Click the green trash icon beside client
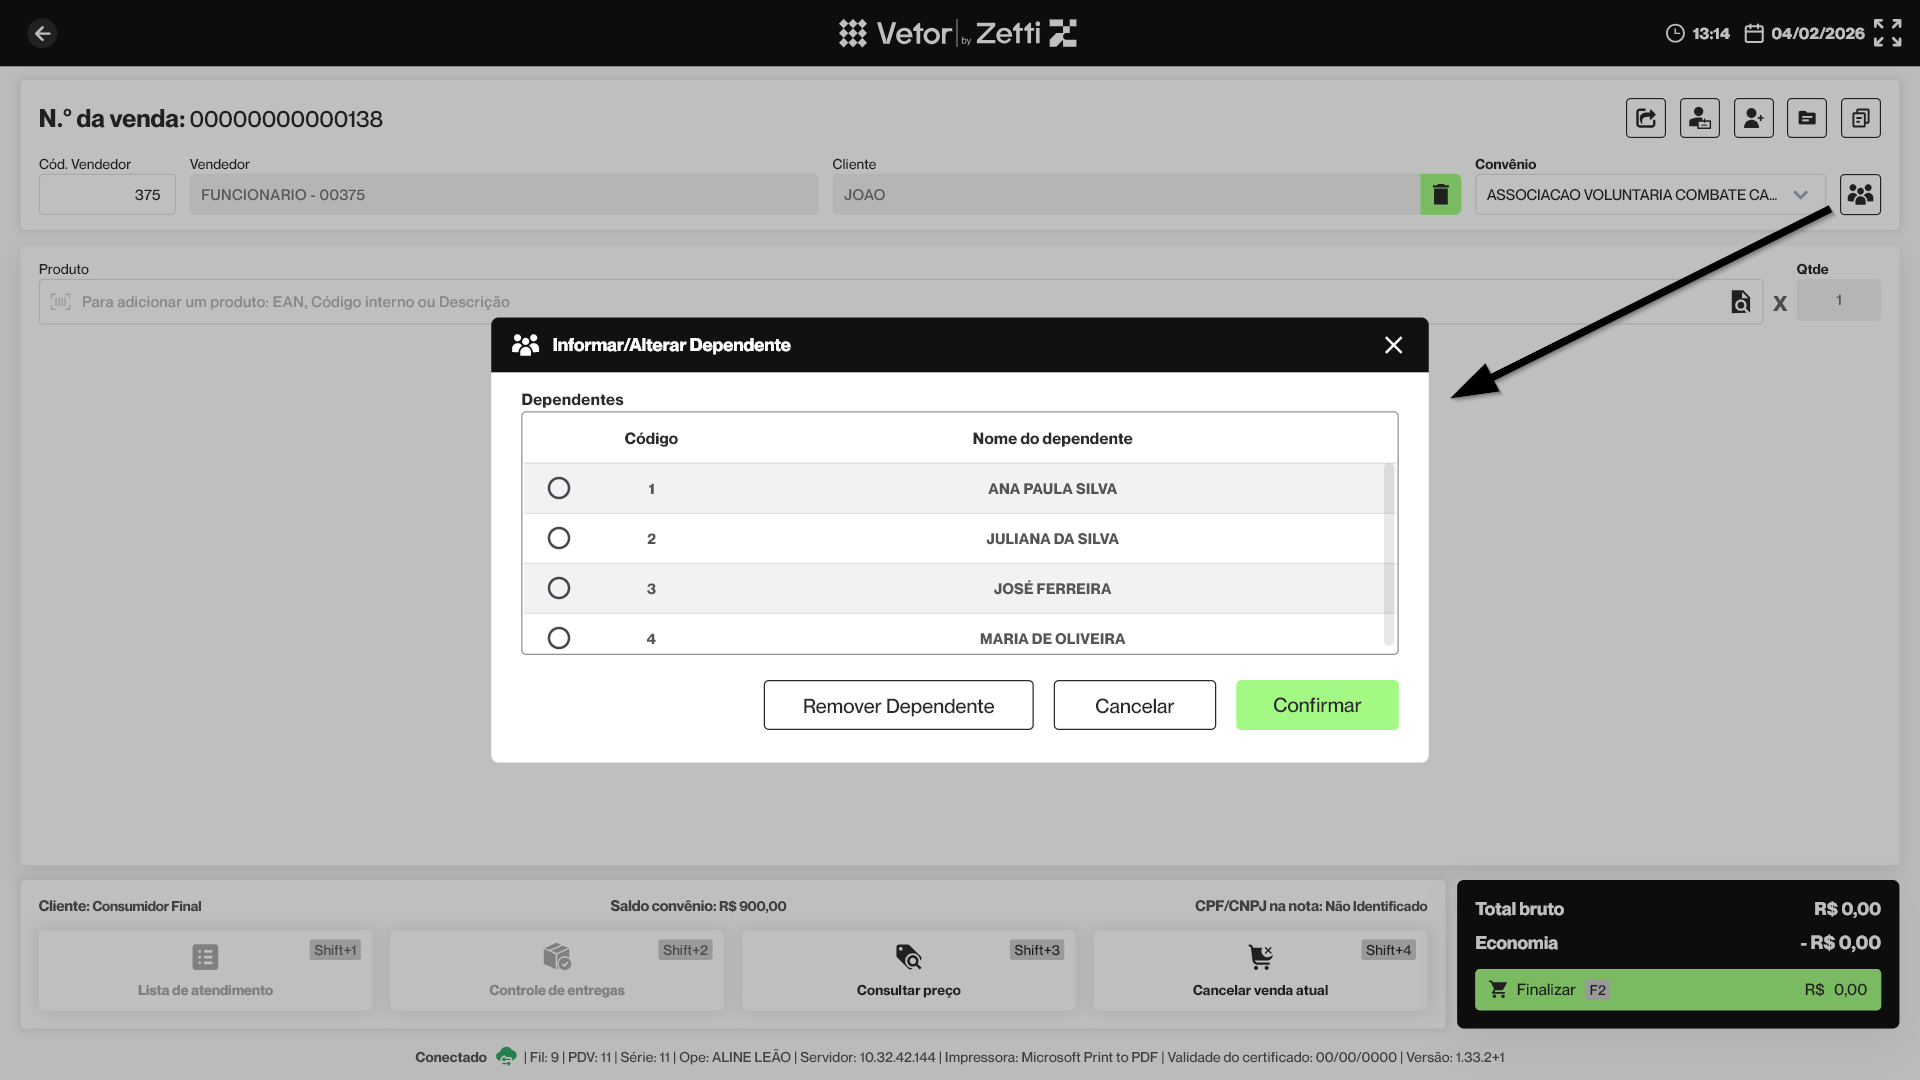The image size is (1920, 1080). click(x=1440, y=194)
